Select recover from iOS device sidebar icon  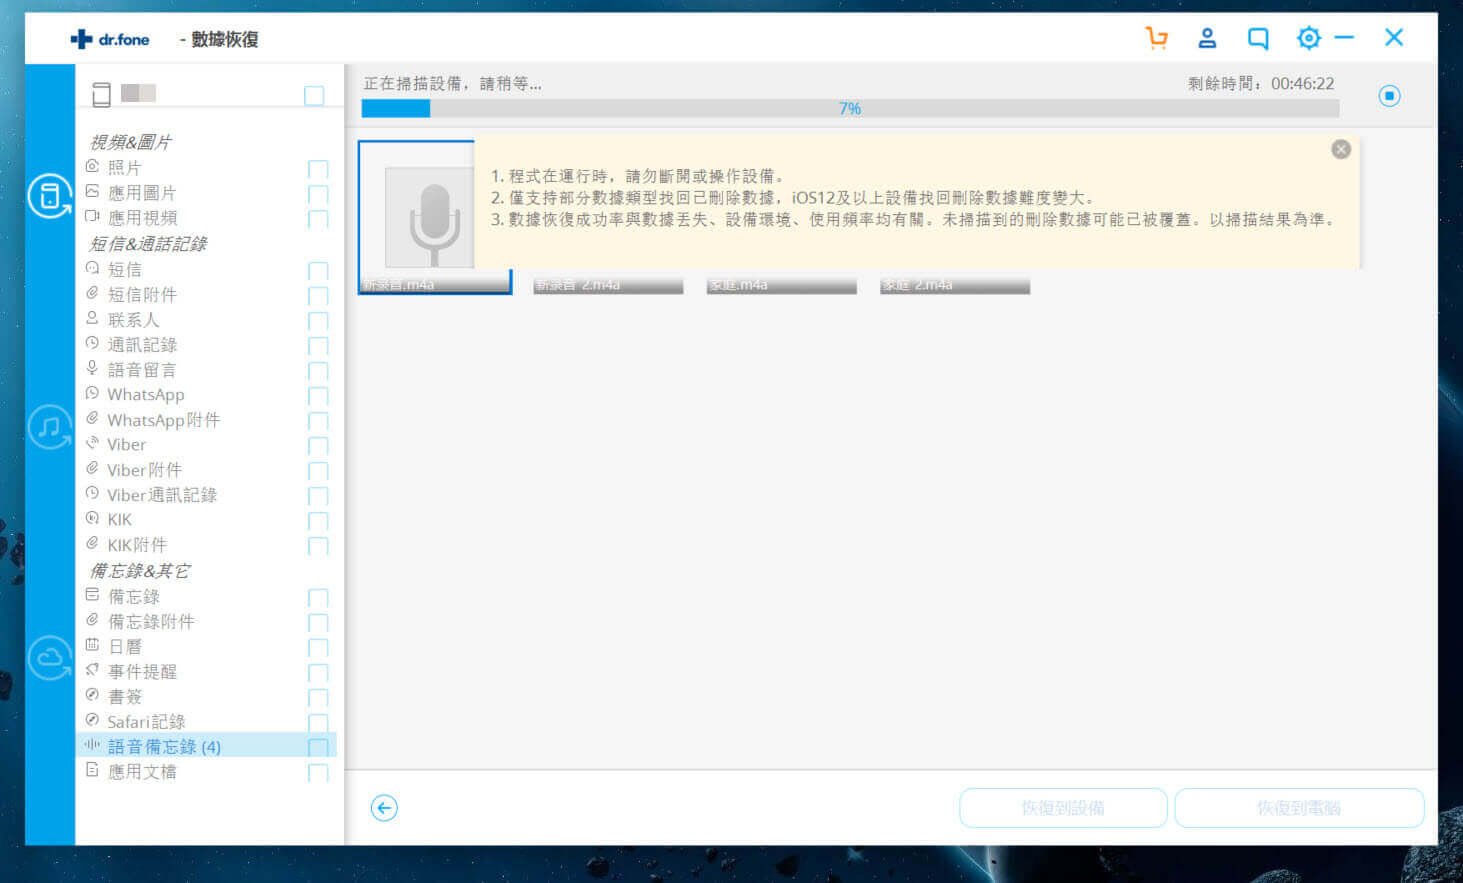[x=49, y=196]
